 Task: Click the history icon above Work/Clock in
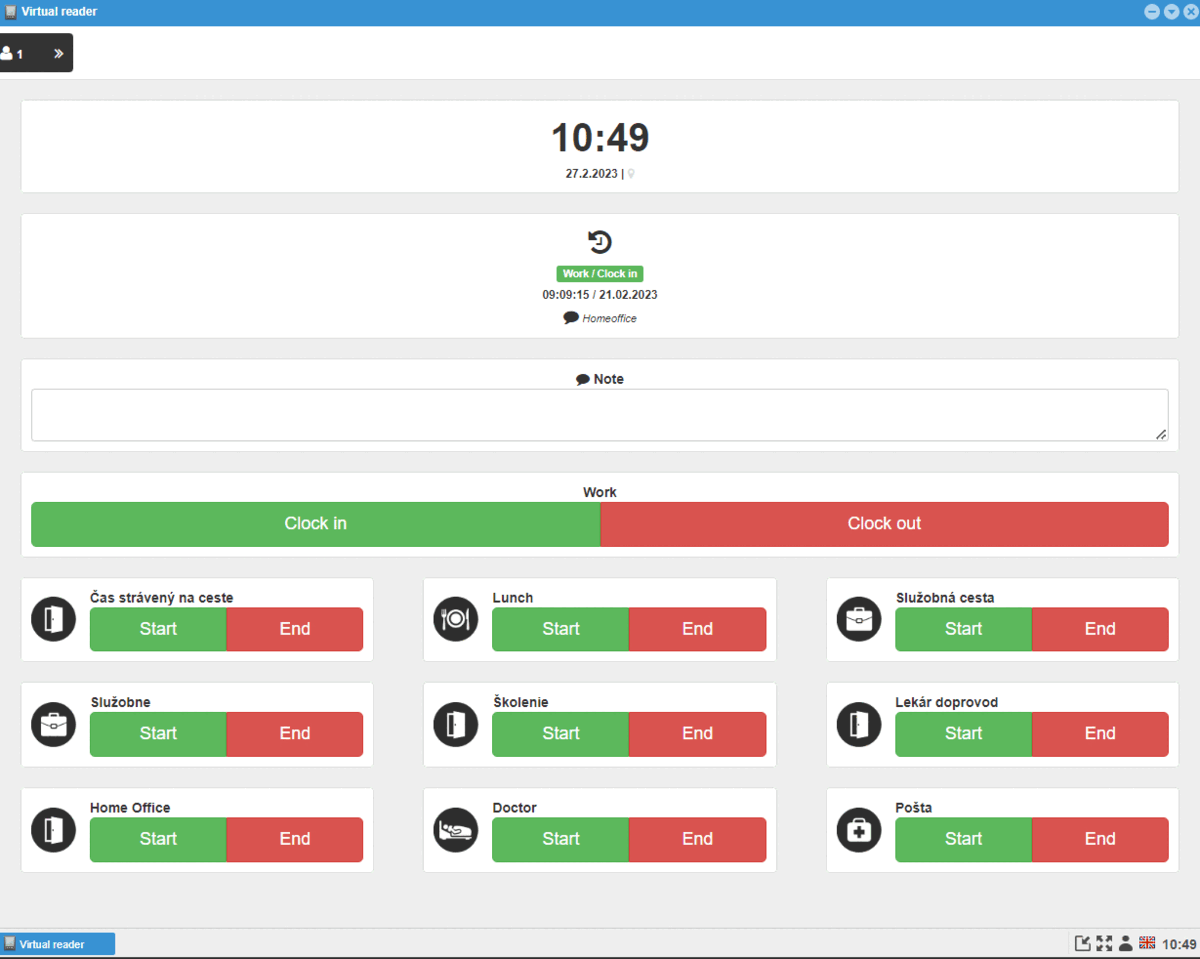pos(599,241)
